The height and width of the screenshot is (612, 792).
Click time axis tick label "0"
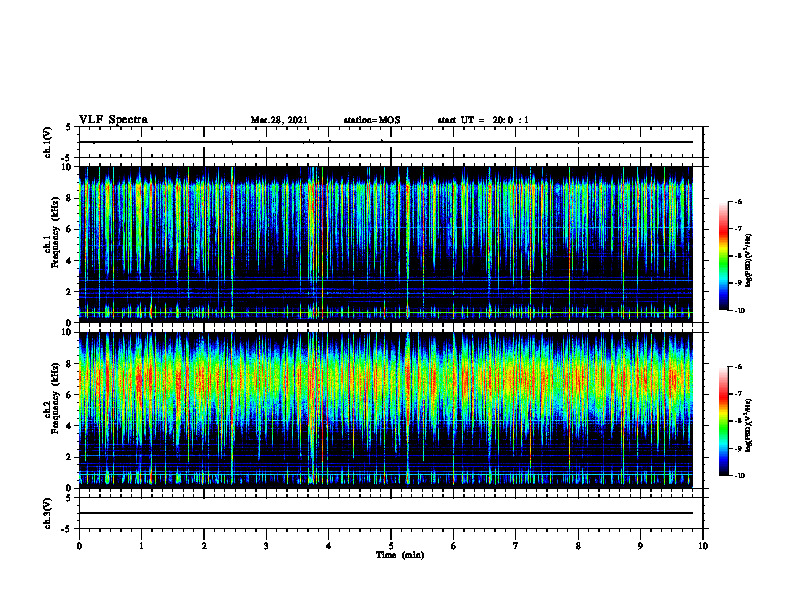(79, 546)
